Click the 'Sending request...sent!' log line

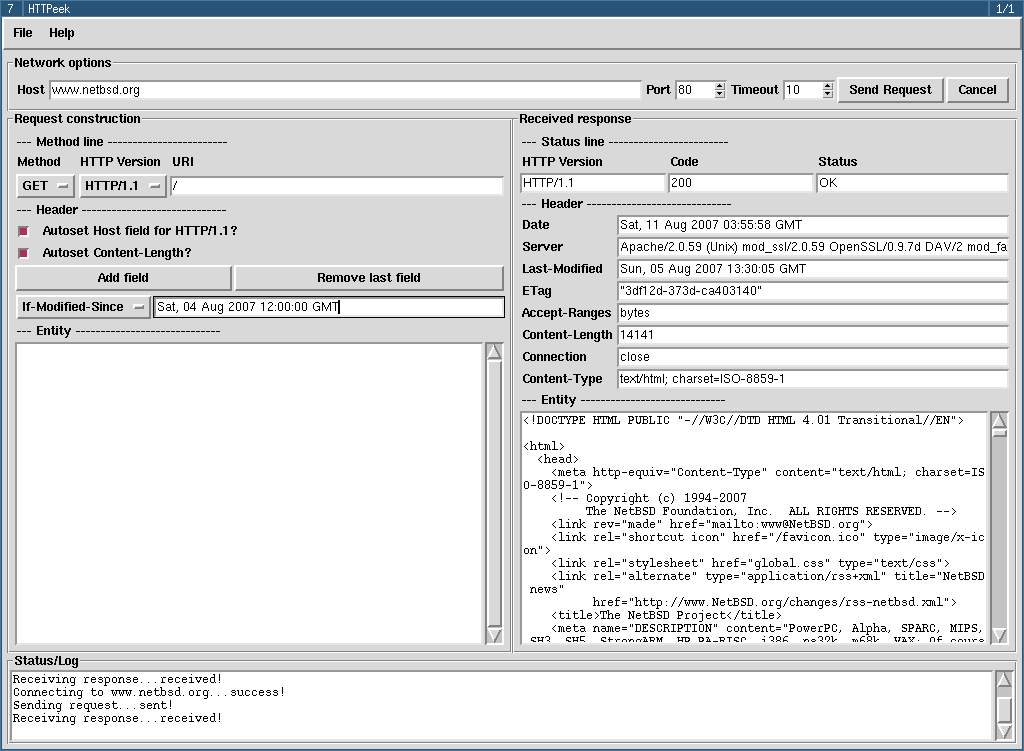click(x=93, y=705)
